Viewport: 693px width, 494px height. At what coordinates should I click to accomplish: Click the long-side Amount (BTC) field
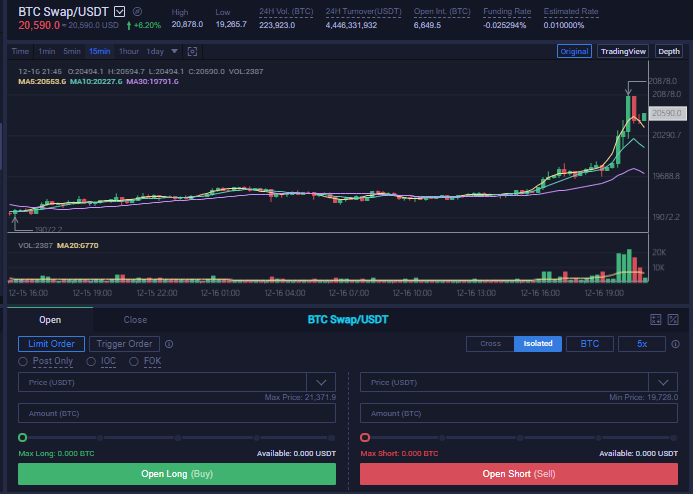click(x=177, y=413)
